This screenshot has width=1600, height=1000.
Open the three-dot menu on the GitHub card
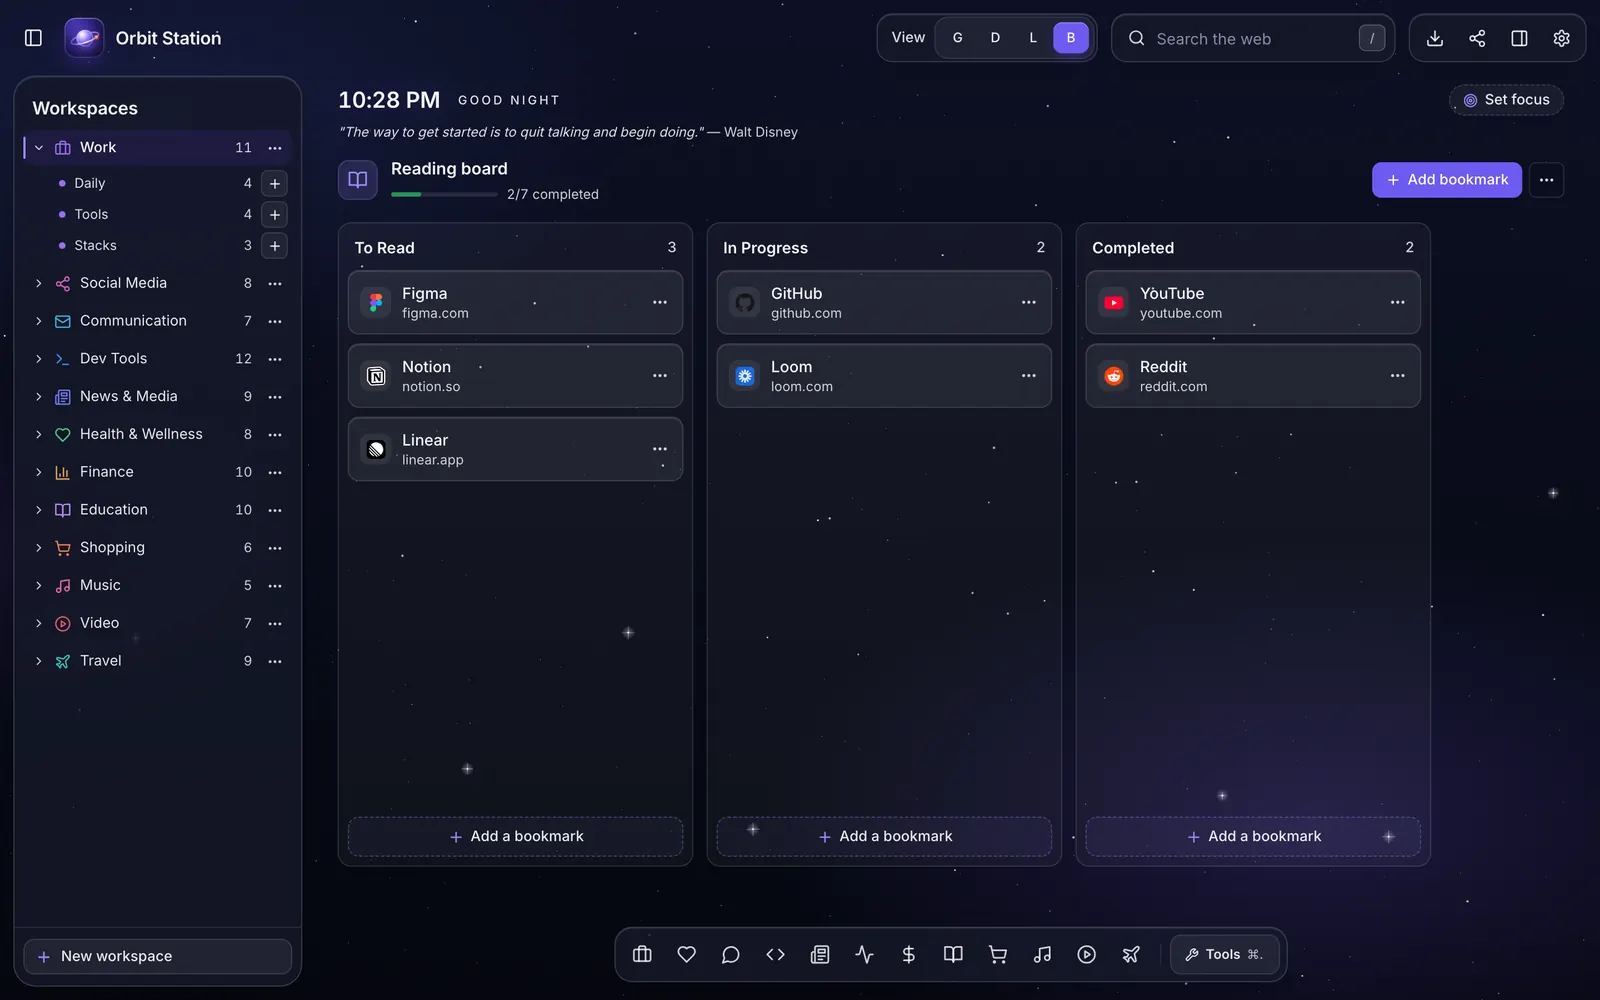click(1029, 302)
